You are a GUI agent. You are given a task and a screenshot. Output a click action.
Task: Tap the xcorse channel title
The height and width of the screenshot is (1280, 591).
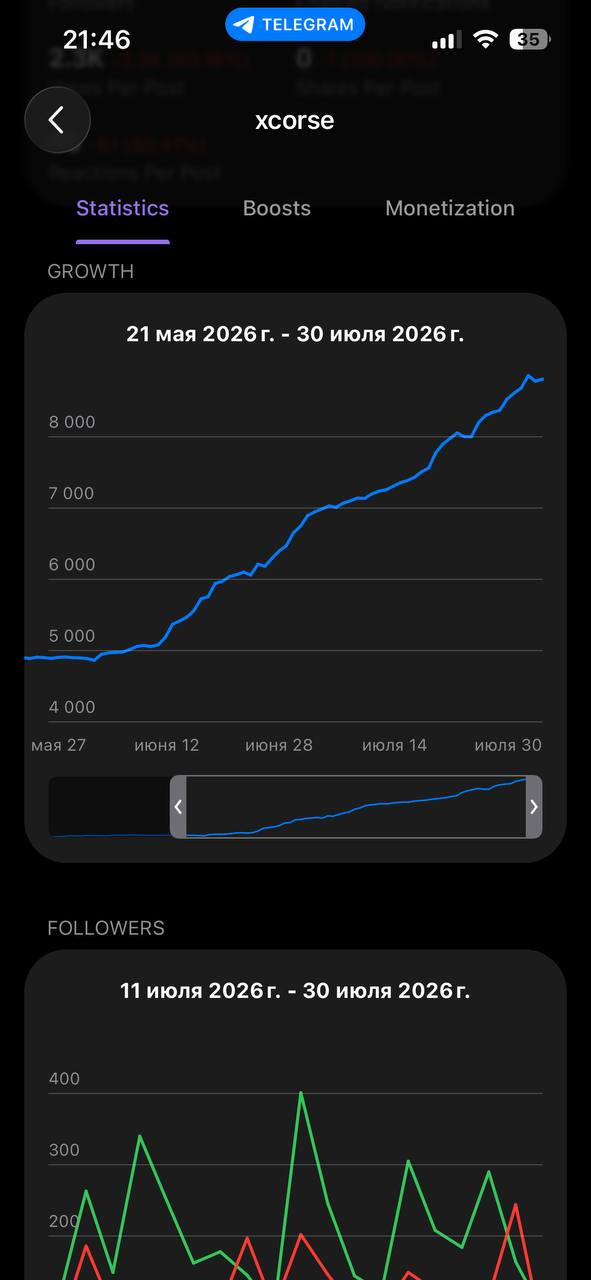coord(295,121)
